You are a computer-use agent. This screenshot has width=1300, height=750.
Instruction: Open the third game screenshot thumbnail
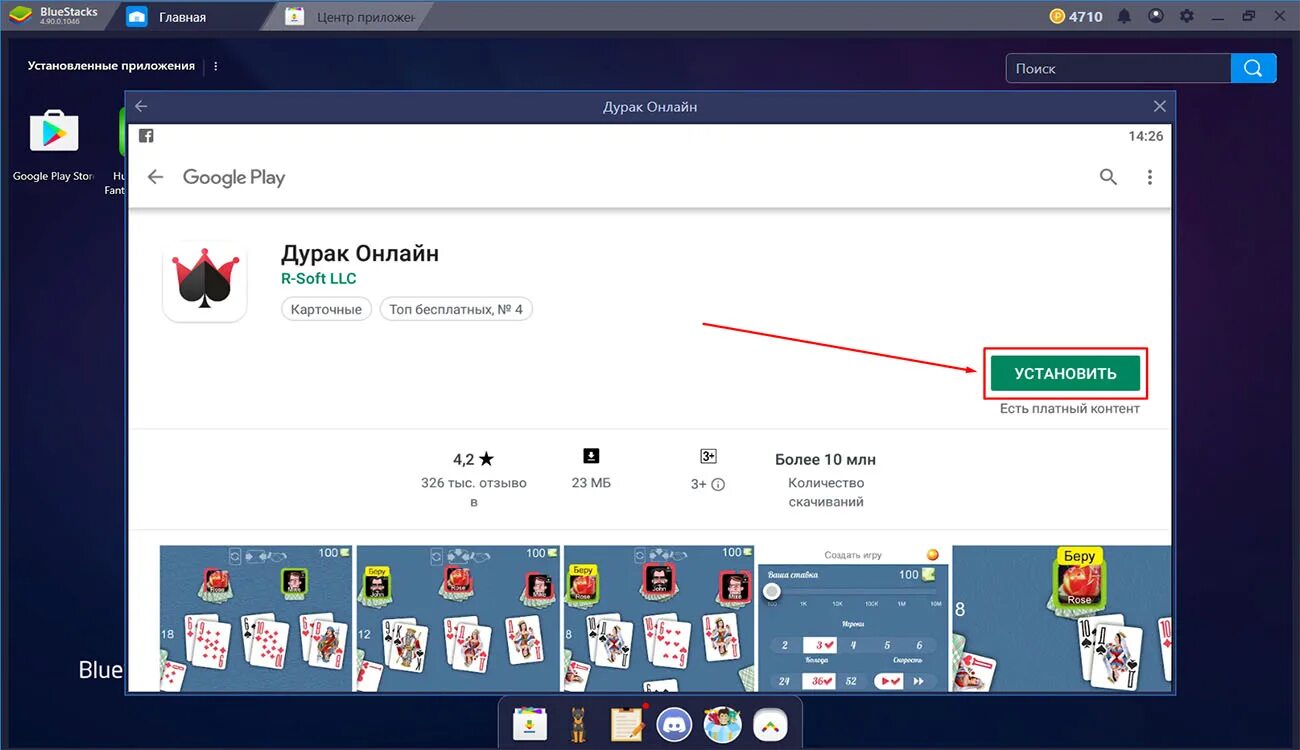pyautogui.click(x=659, y=618)
